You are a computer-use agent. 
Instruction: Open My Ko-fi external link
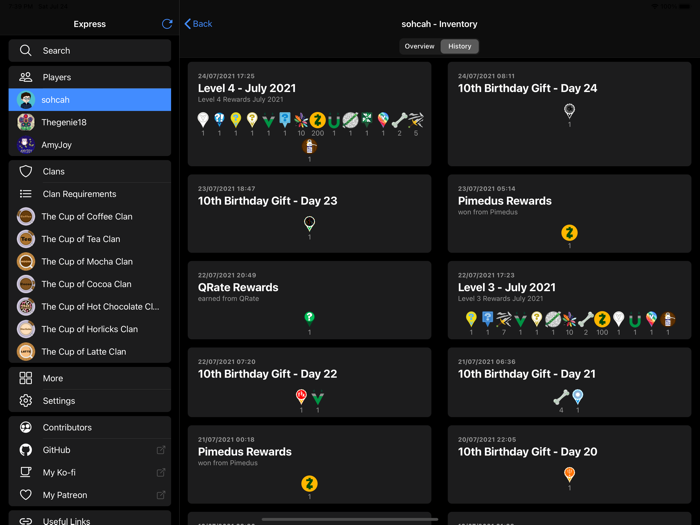point(161,472)
